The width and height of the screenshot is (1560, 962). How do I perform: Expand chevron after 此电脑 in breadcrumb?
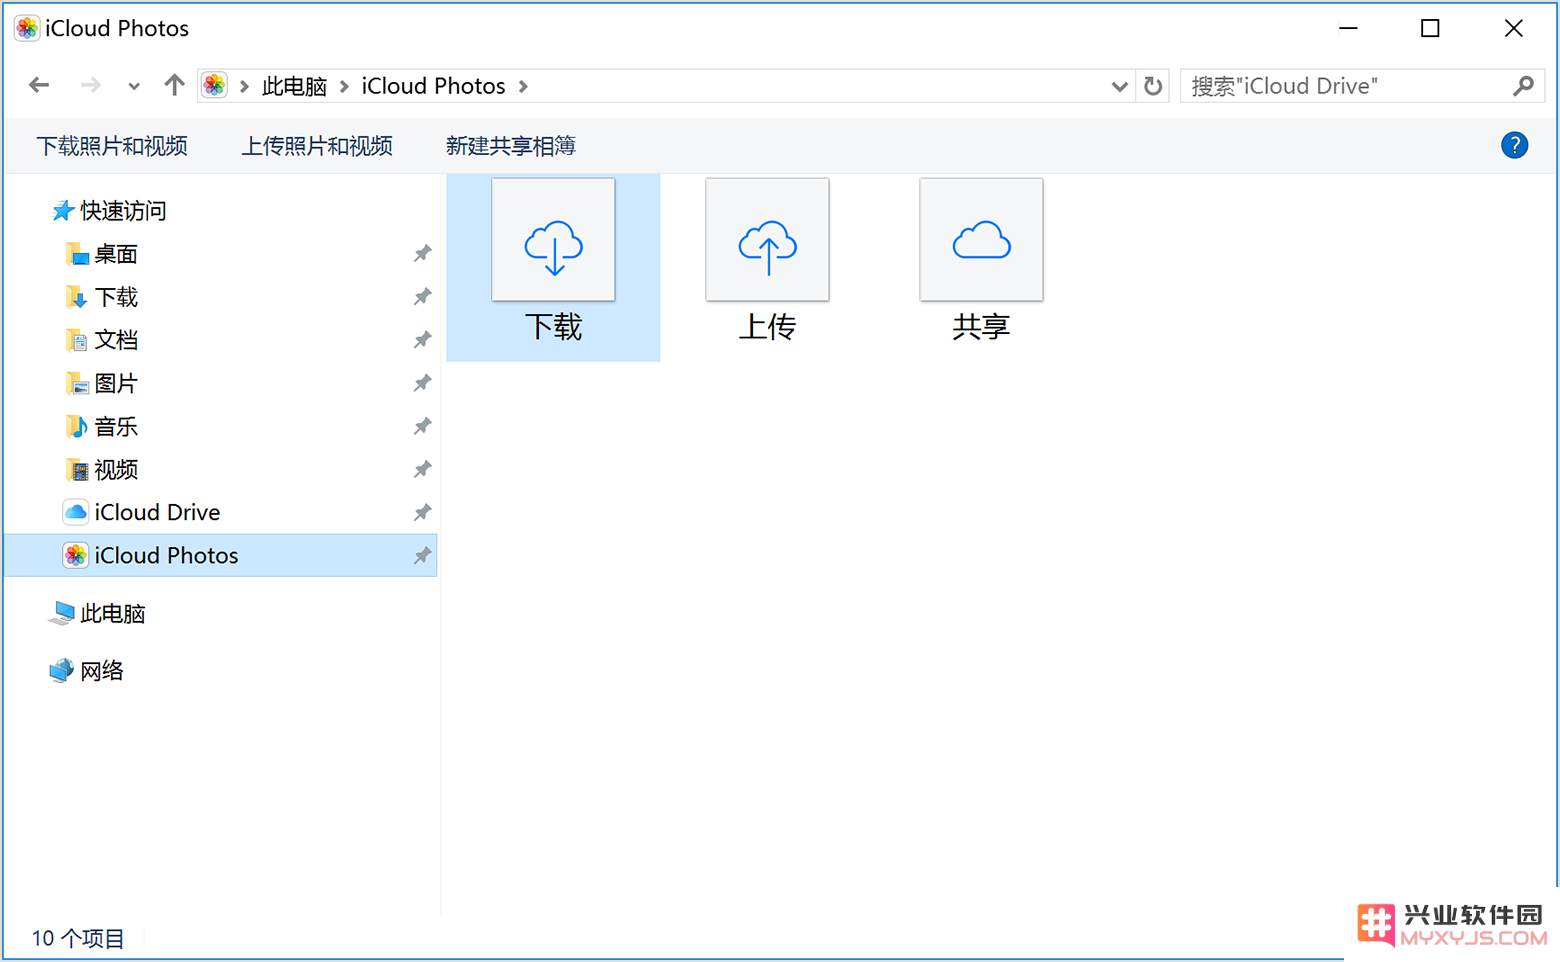coord(344,87)
